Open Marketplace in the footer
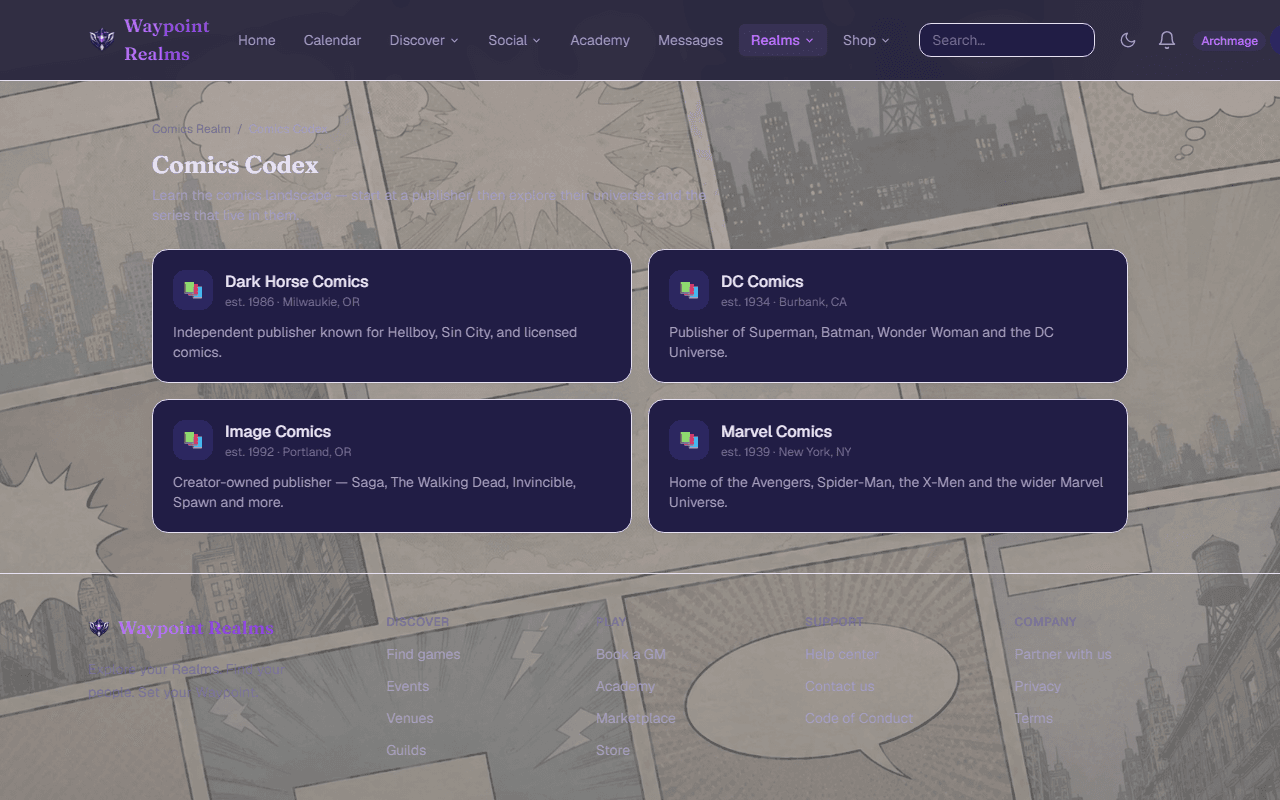The width and height of the screenshot is (1280, 800). coord(636,718)
